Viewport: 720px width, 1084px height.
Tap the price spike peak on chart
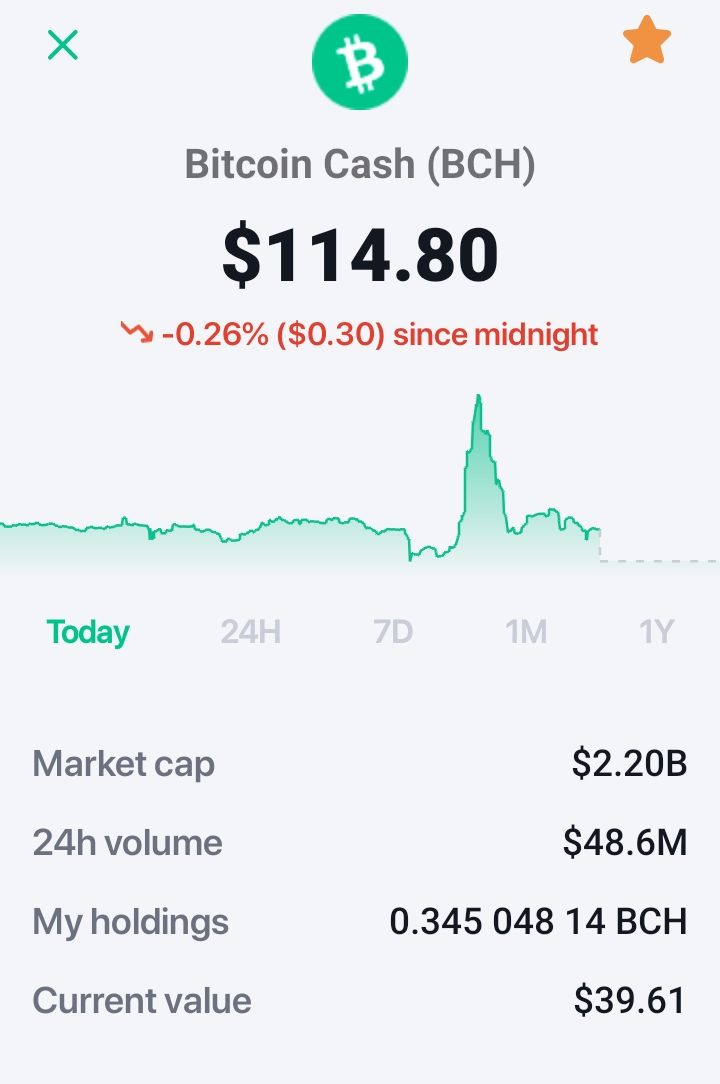coord(478,397)
